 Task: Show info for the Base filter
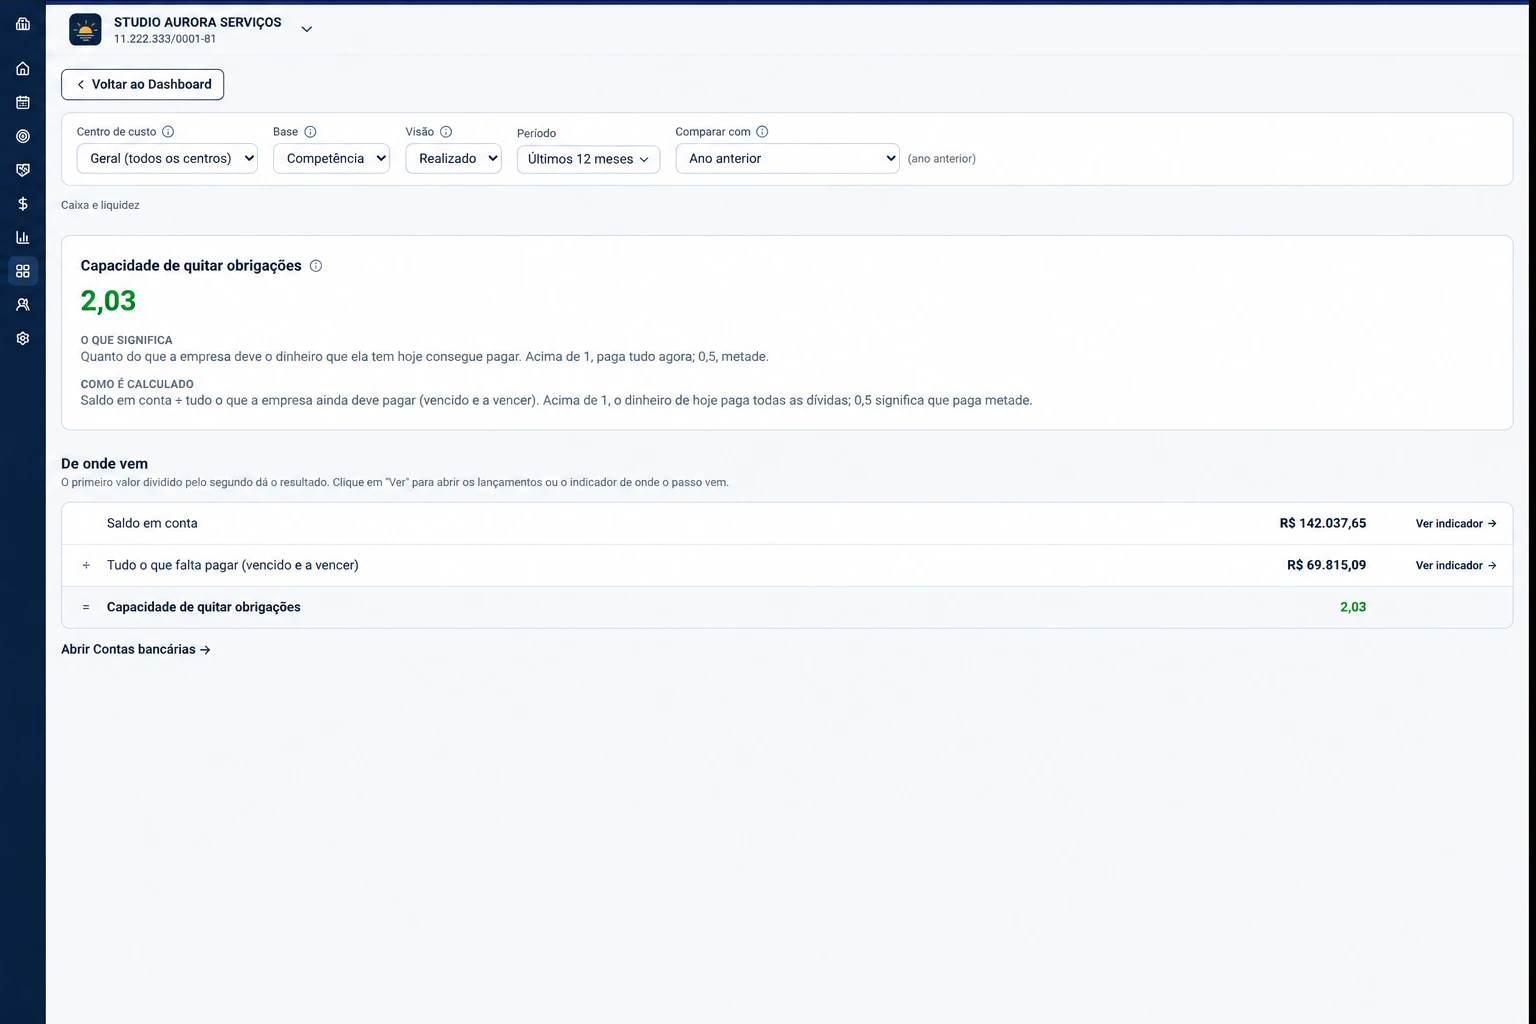coord(310,132)
